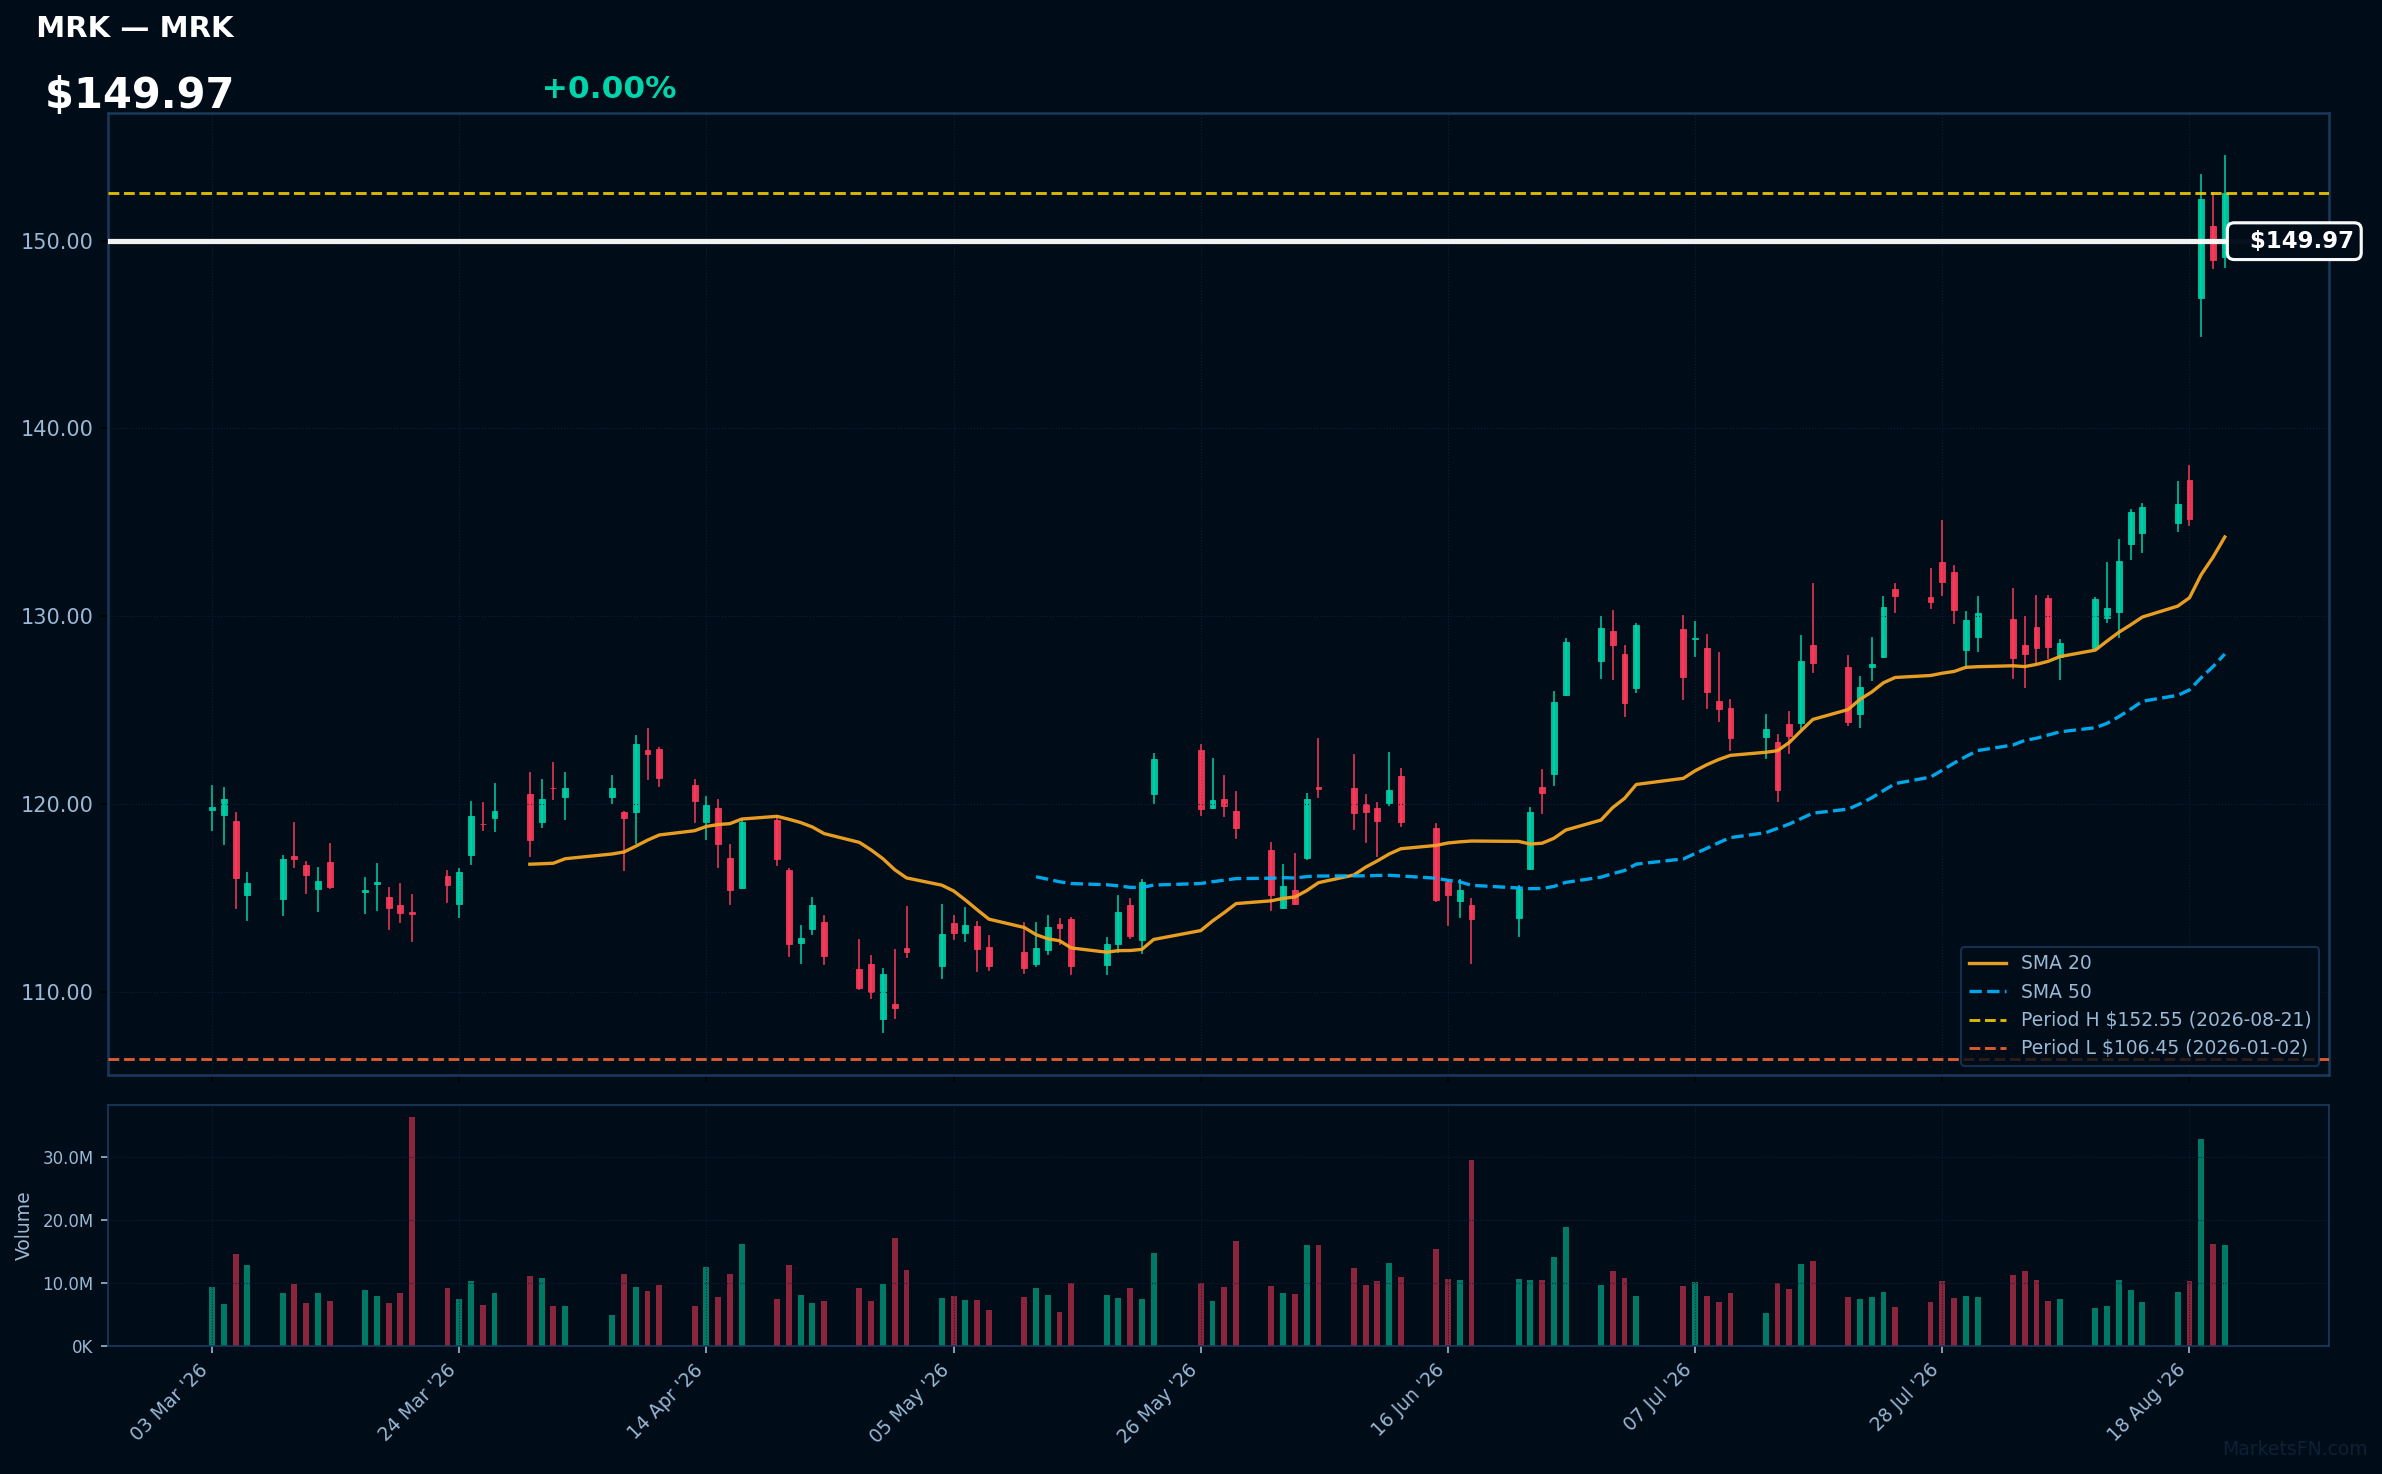Click the 120.00 price axis label
Viewport: 2382px width, 1474px height.
point(57,805)
